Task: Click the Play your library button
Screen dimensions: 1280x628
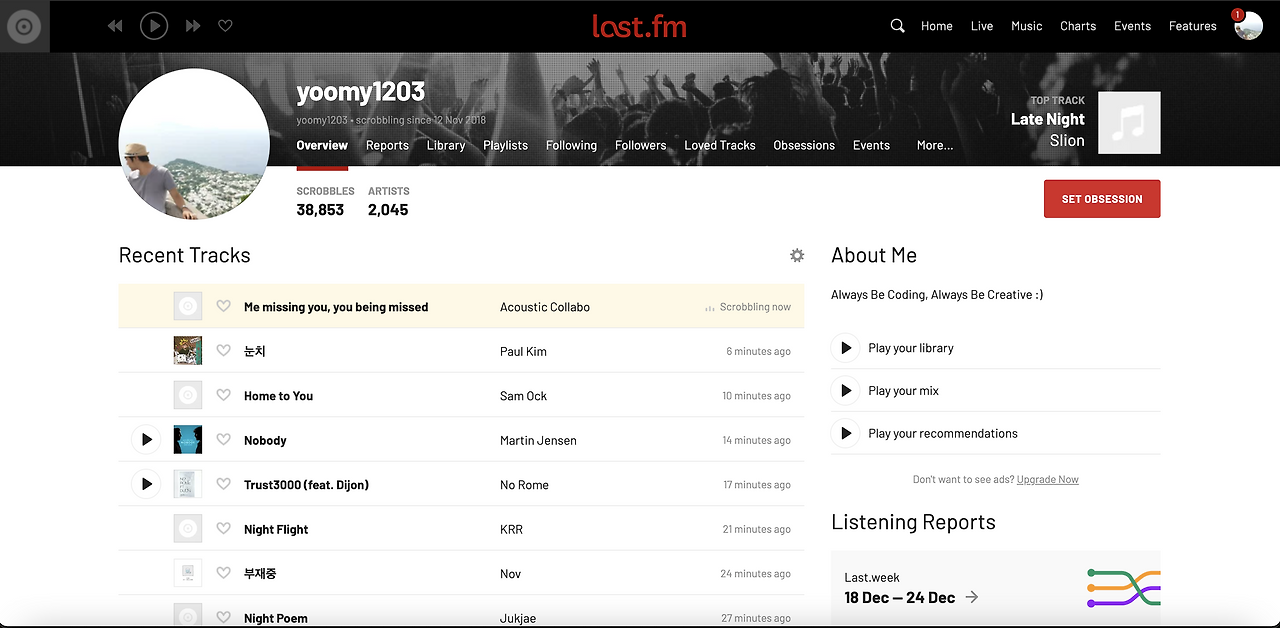Action: click(846, 348)
